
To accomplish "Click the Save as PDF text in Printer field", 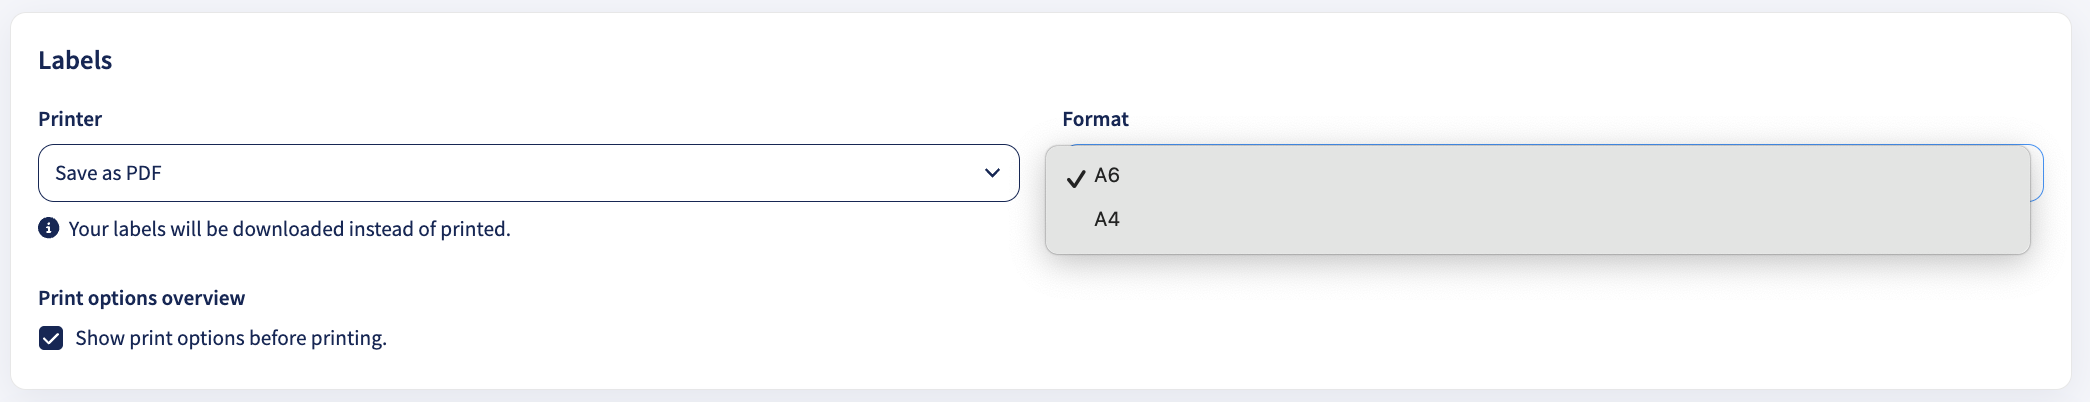I will 108,173.
